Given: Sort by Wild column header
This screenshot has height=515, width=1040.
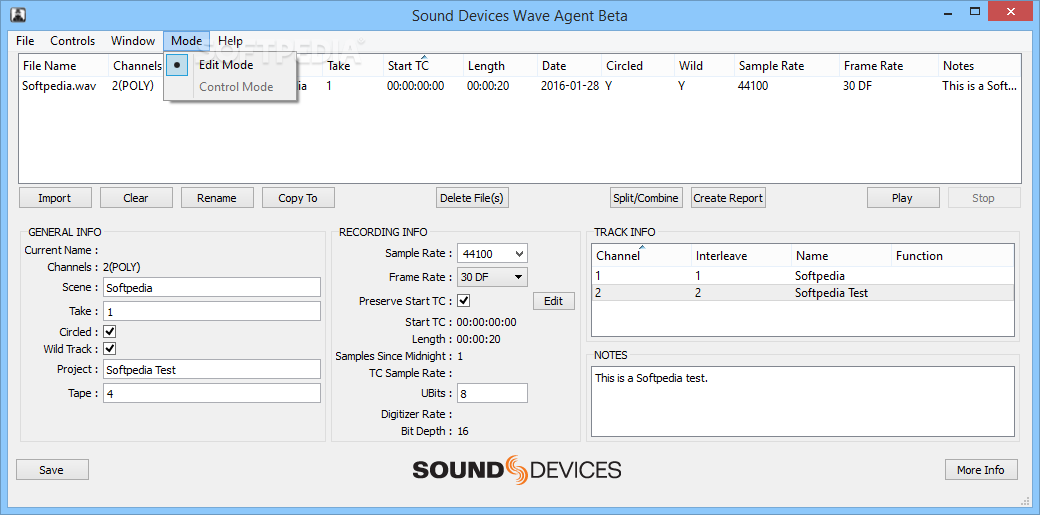Looking at the screenshot, I should [x=704, y=66].
